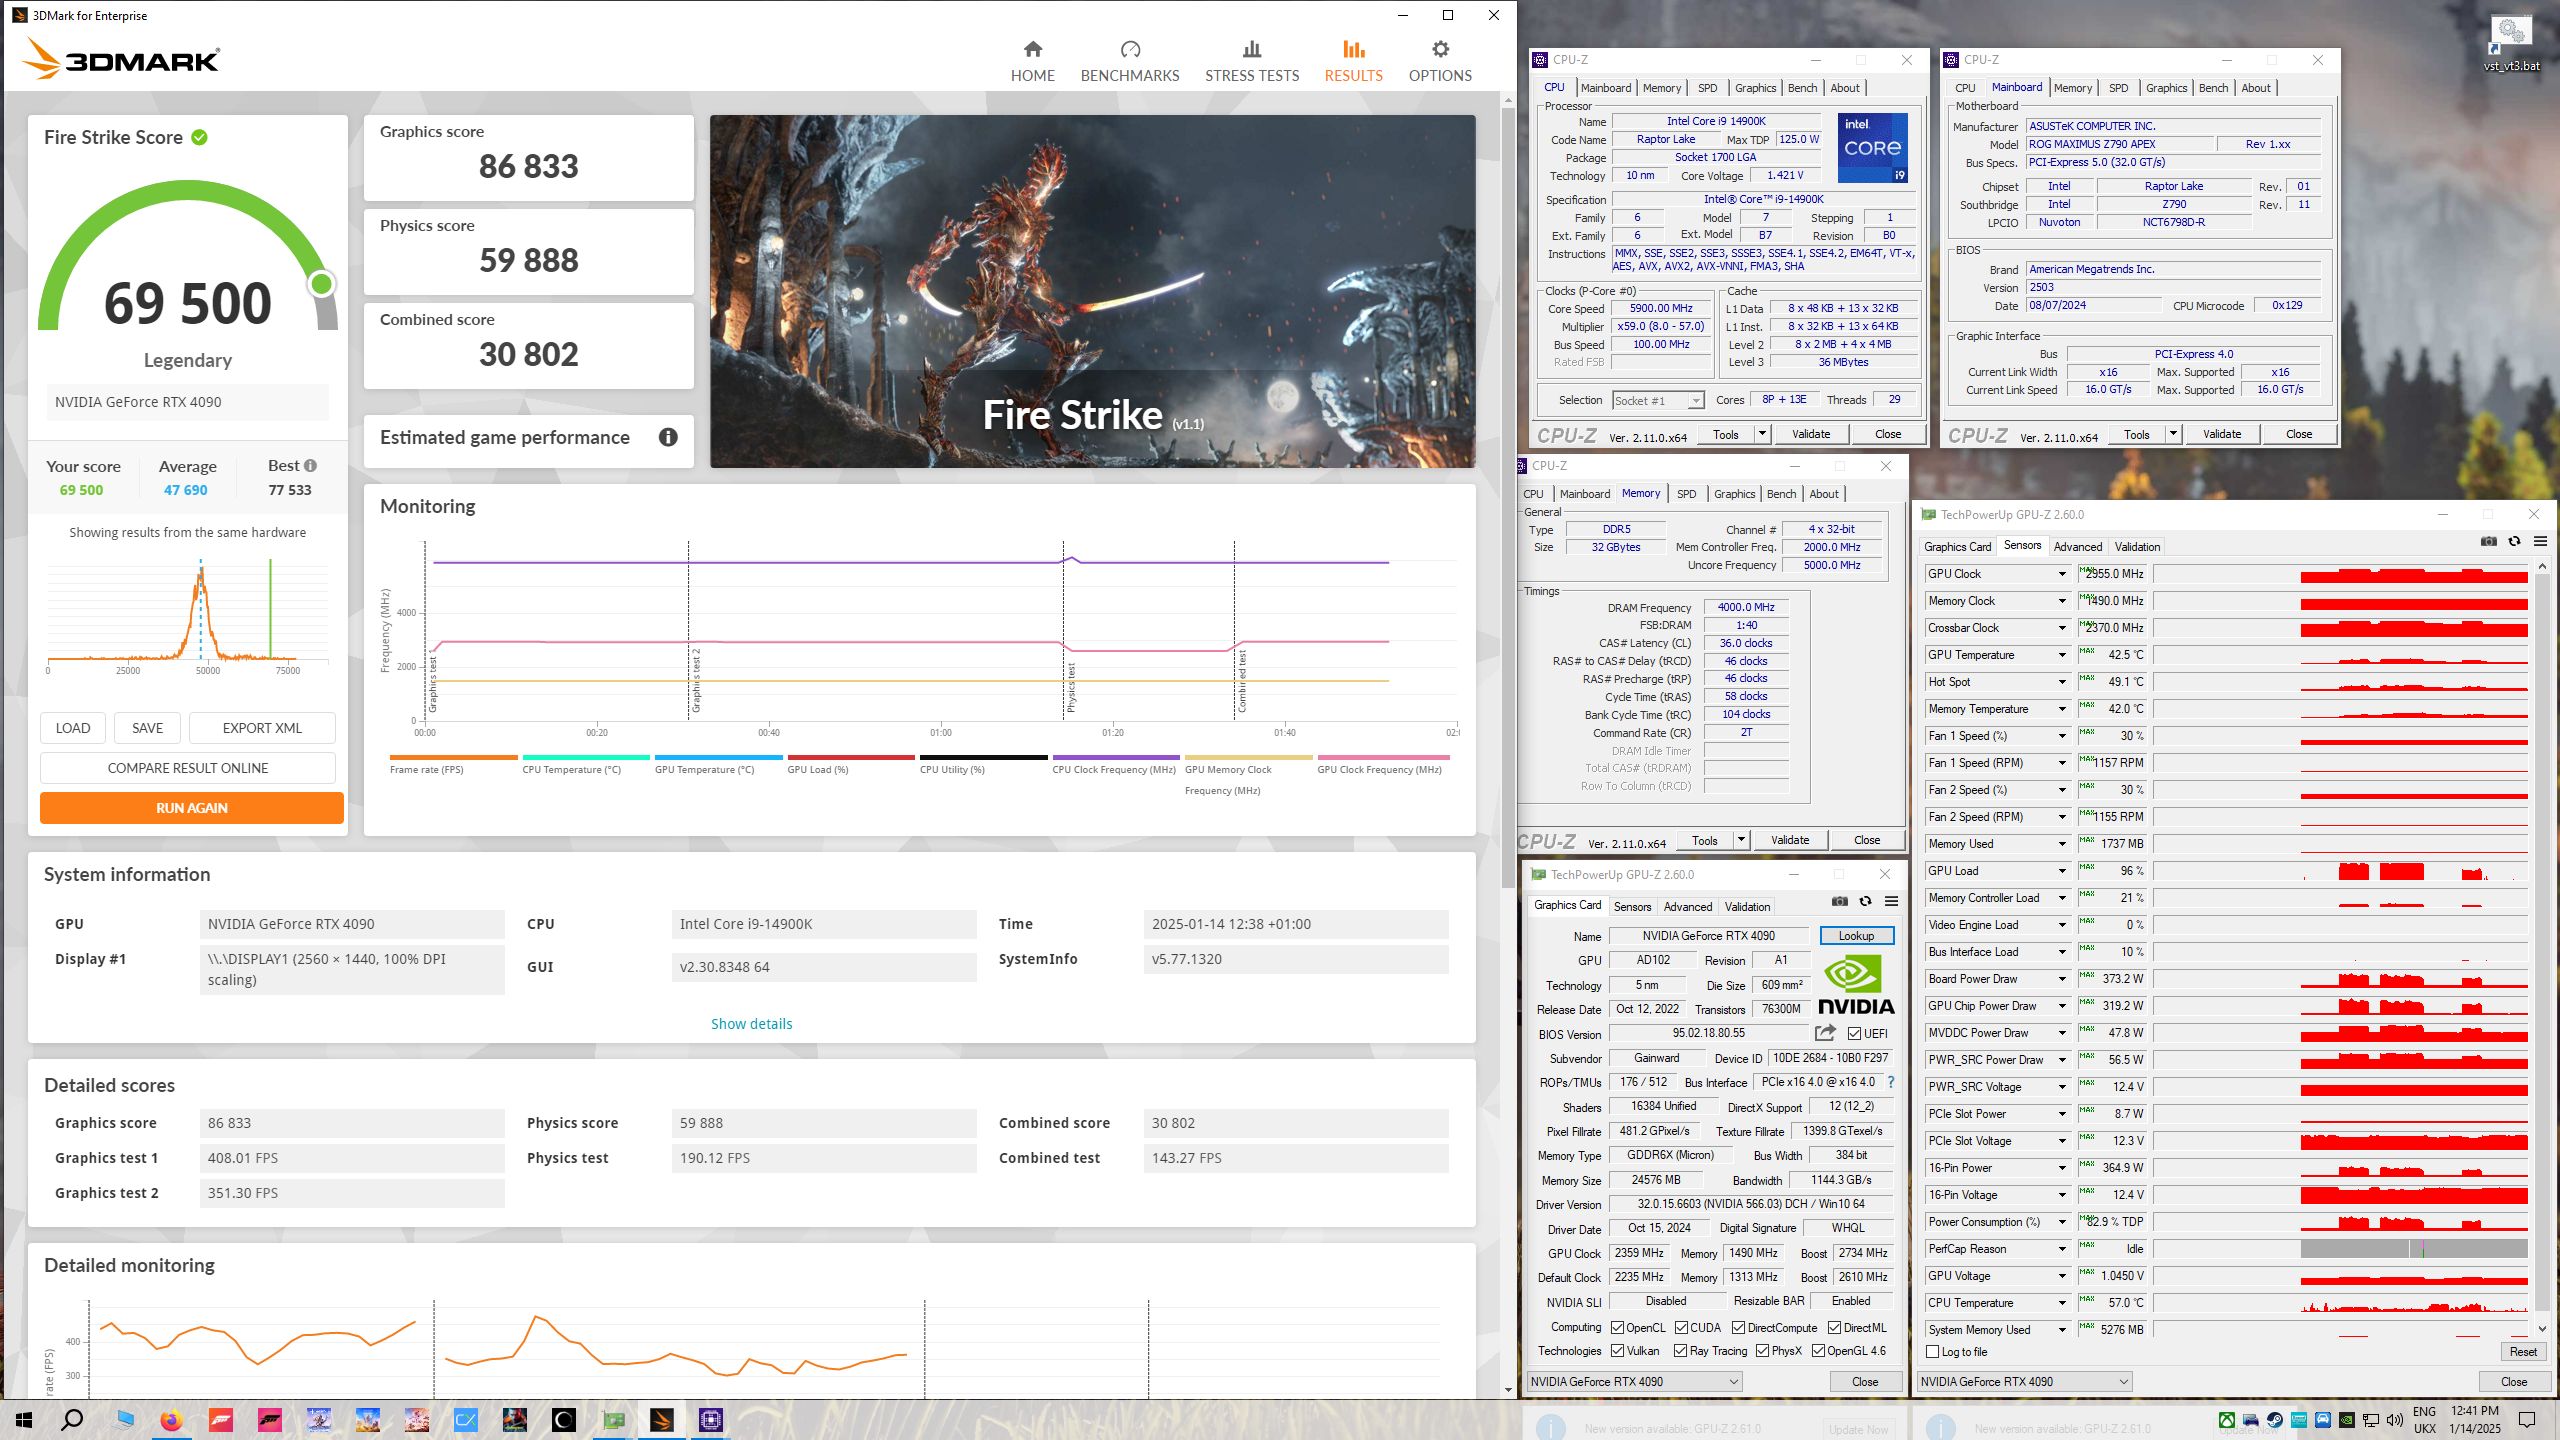This screenshot has width=2560, height=1440.
Task: Click the GPU-Z Graphics Card window screenshot camera icon
Action: (1839, 901)
